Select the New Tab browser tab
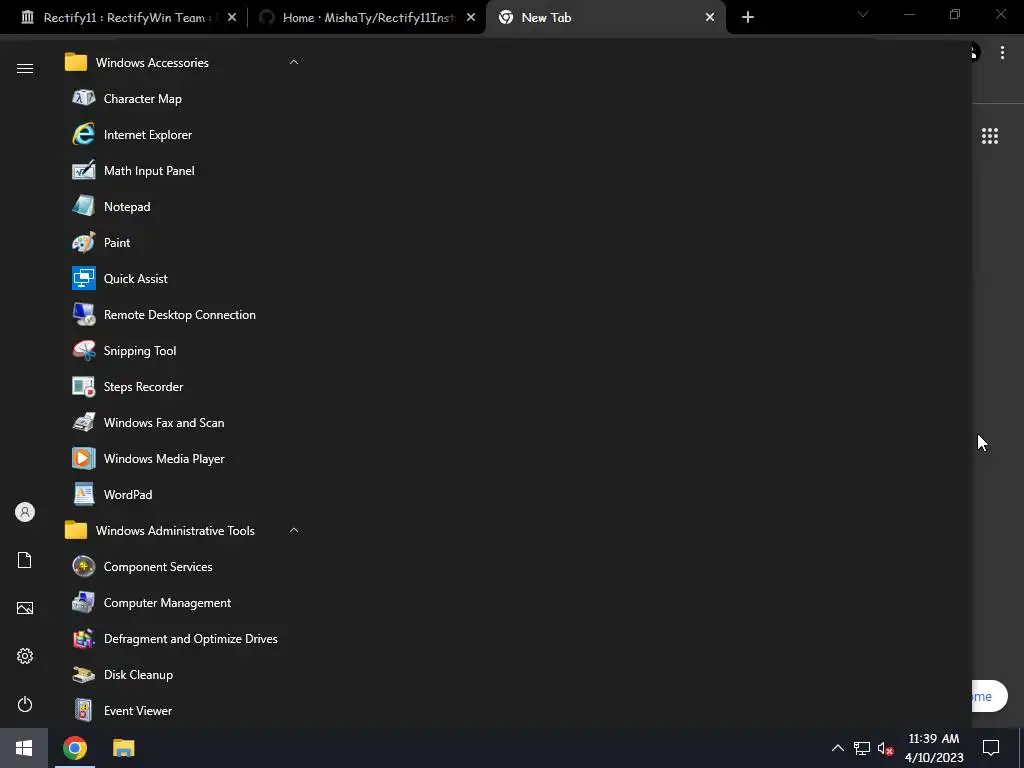Viewport: 1024px width, 768px height. (607, 18)
